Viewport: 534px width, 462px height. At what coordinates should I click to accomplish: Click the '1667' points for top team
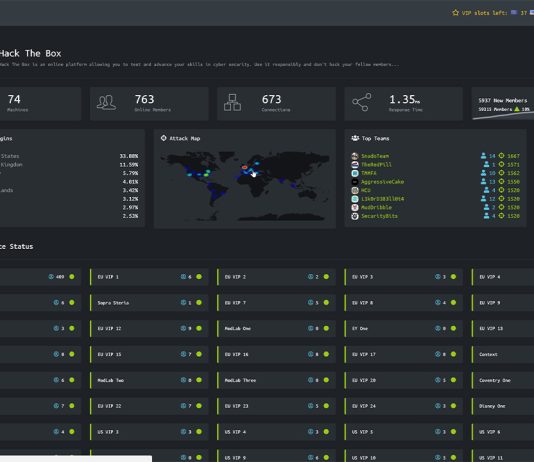[x=513, y=156]
